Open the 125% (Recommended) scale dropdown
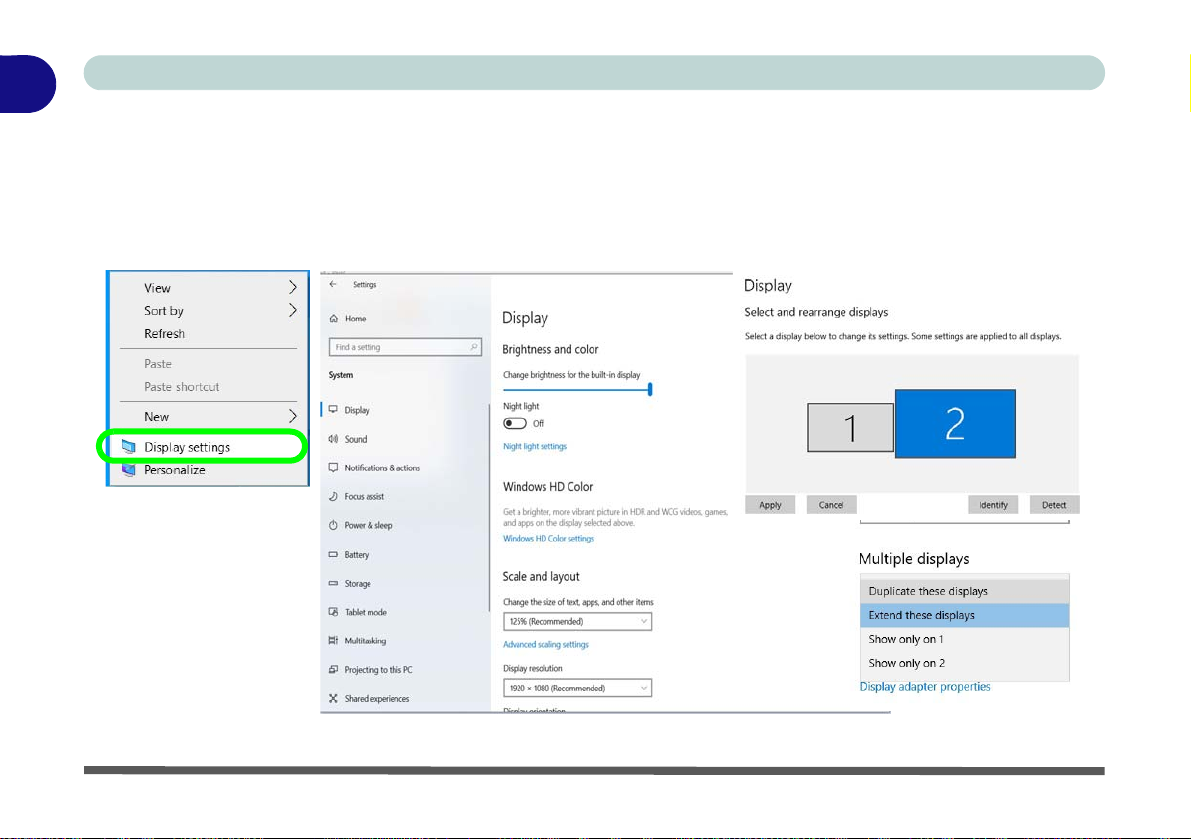The height and width of the screenshot is (839, 1191). tap(577, 621)
